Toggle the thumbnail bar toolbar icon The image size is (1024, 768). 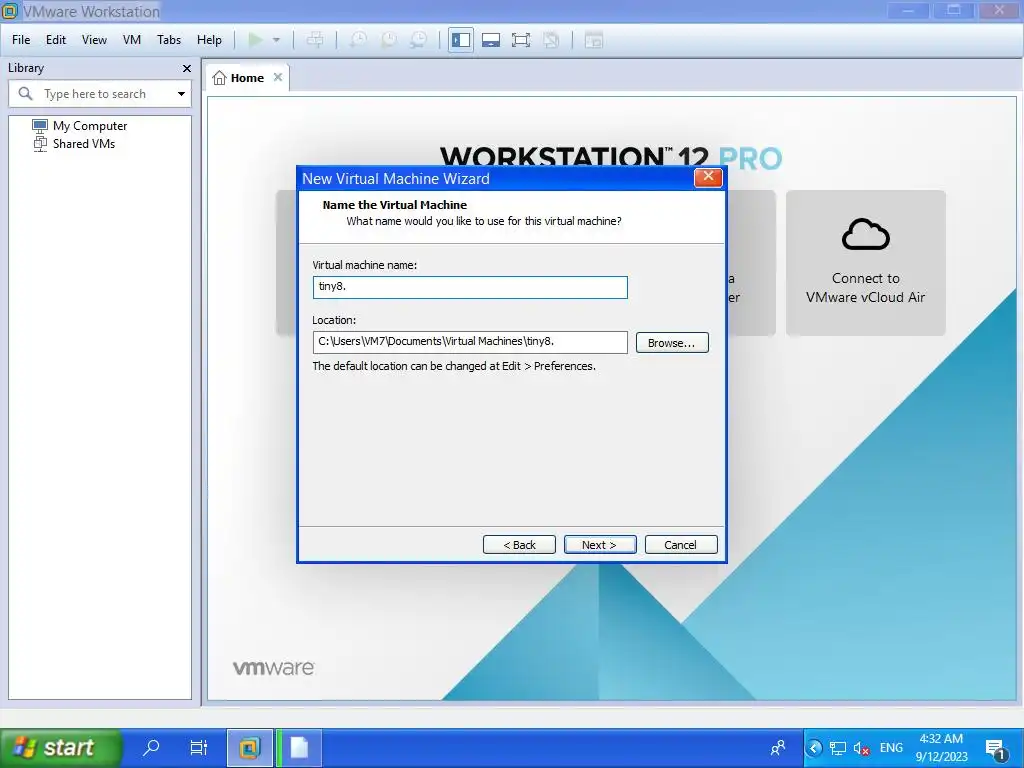click(491, 40)
